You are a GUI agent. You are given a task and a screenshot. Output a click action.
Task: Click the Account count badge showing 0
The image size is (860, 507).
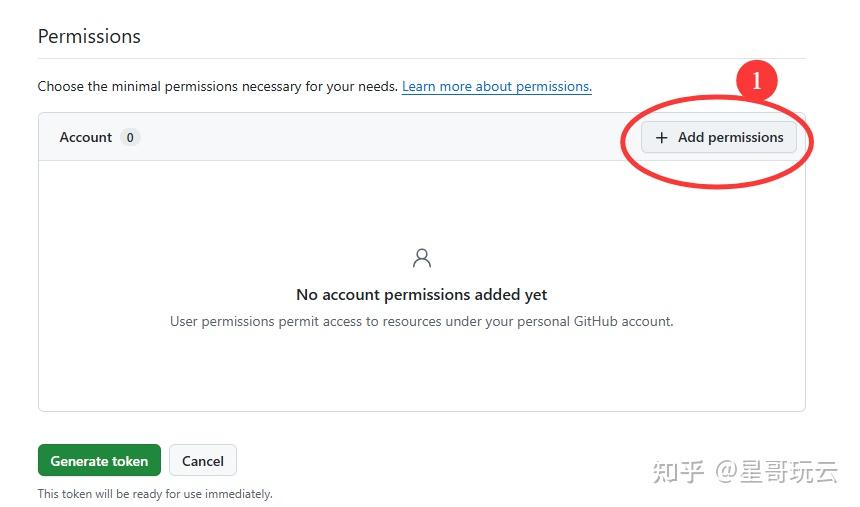tap(130, 138)
